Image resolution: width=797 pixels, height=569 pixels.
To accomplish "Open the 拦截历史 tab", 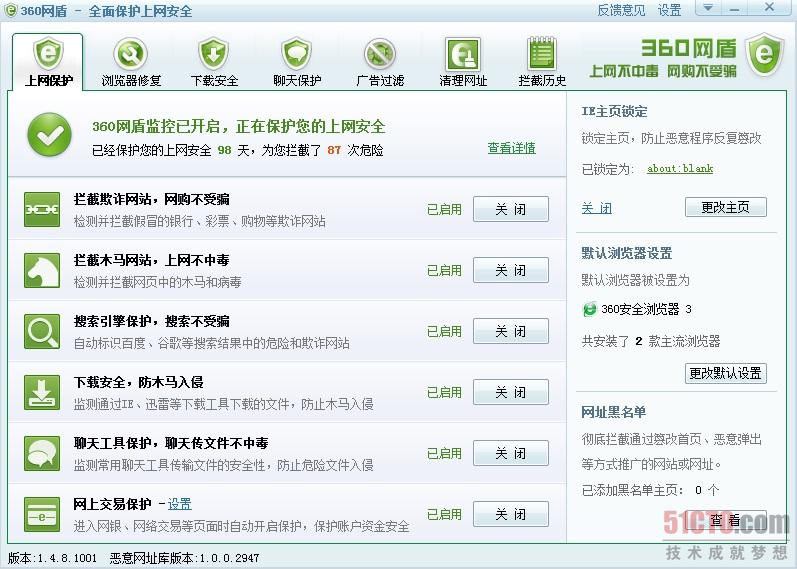I will (x=542, y=62).
